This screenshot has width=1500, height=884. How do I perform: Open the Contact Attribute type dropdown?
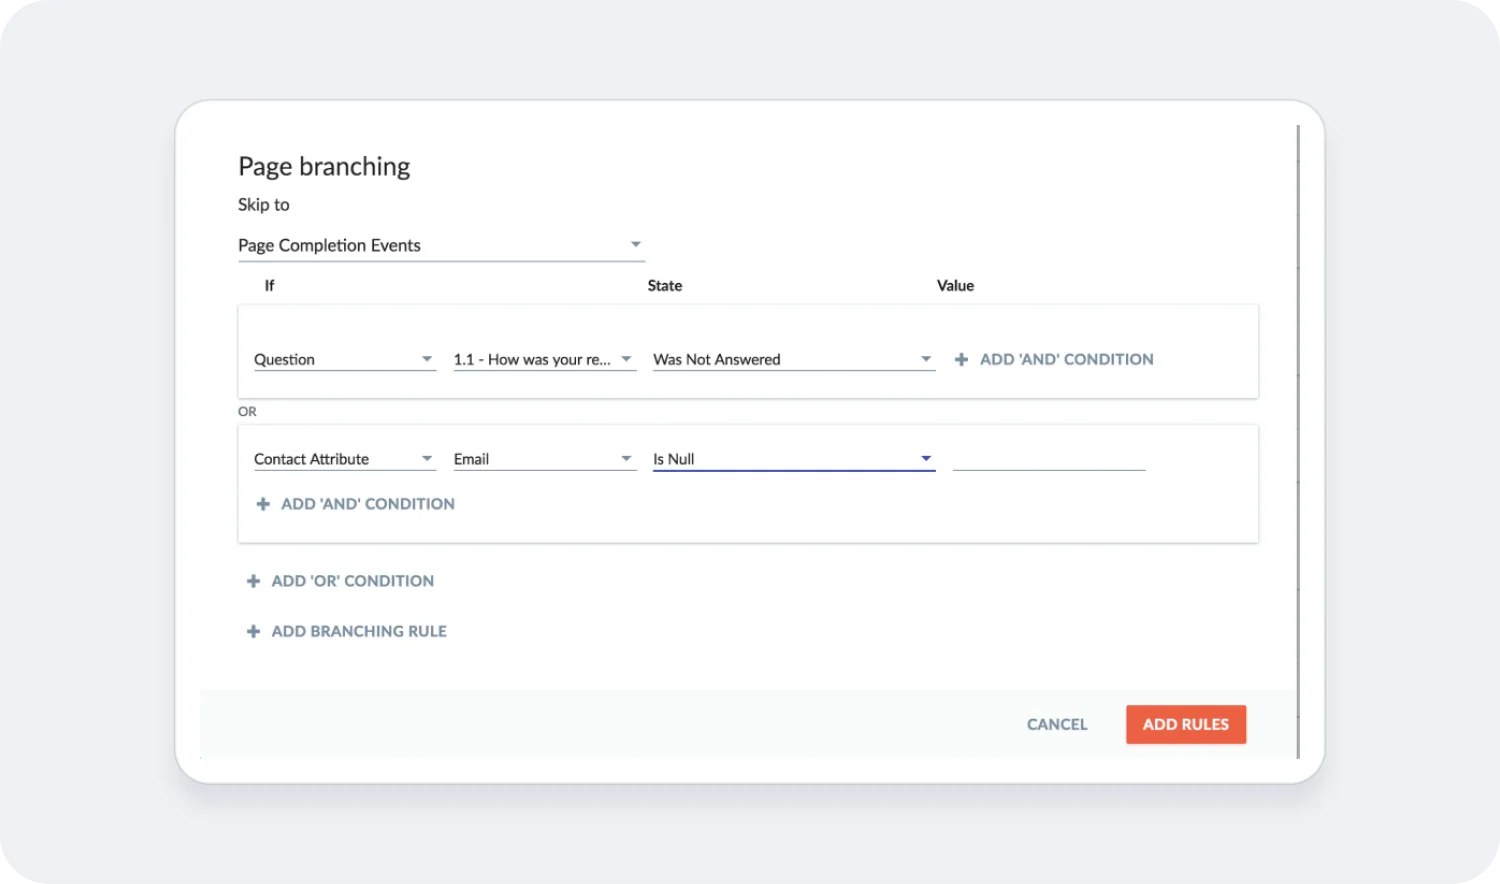344,459
